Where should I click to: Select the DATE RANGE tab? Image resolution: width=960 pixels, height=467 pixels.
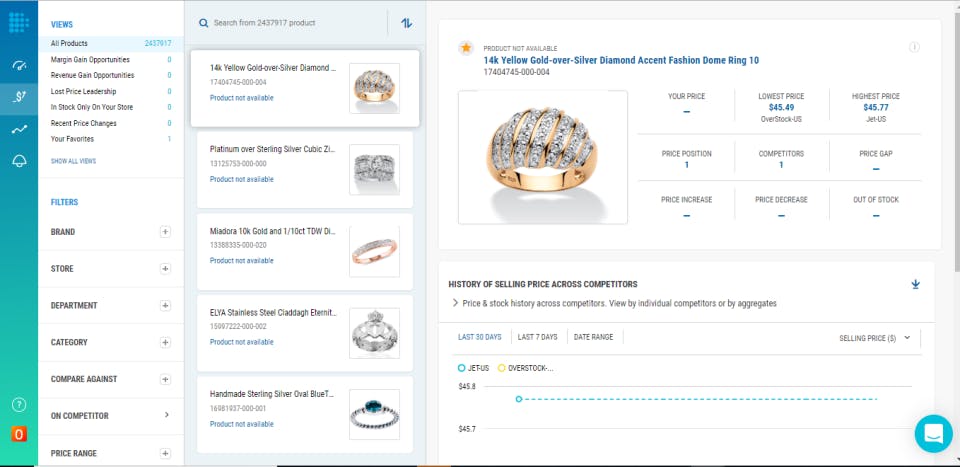[593, 337]
